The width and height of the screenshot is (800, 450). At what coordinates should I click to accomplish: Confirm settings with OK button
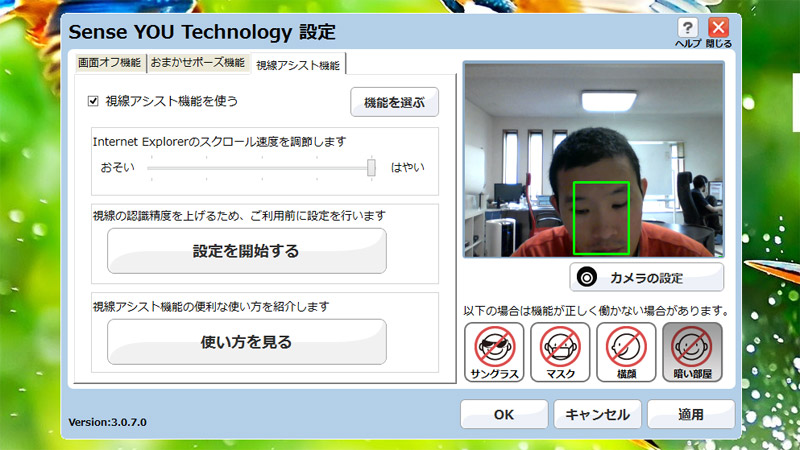click(x=504, y=414)
